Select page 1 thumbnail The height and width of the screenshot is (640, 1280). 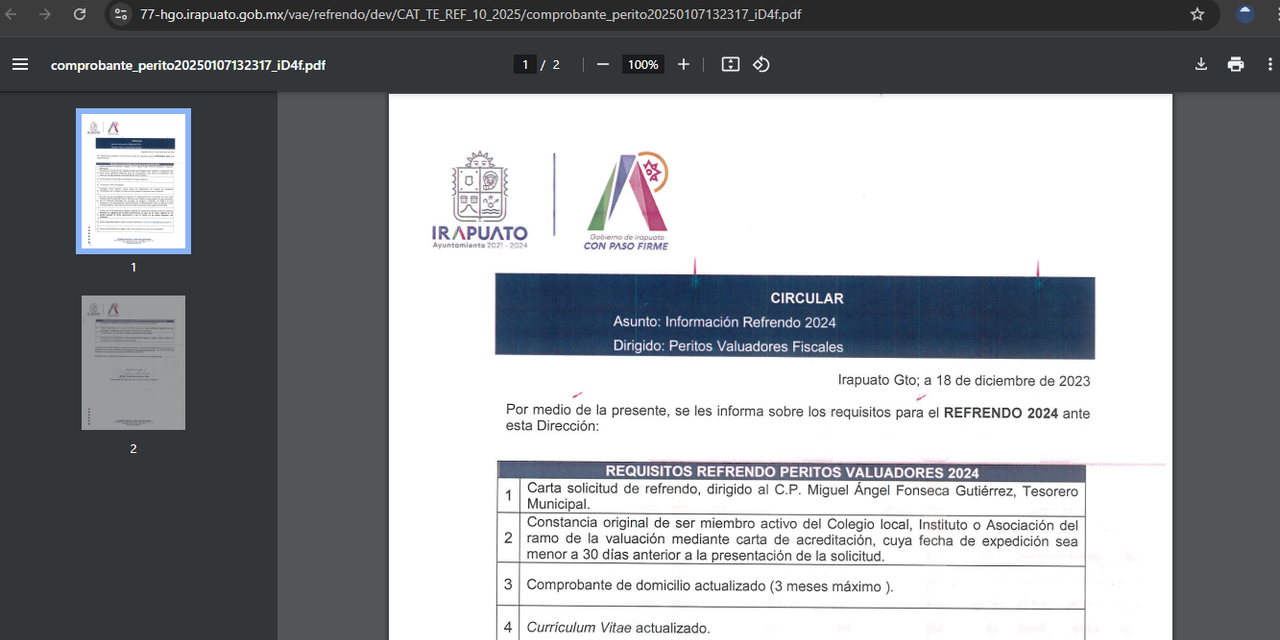point(133,181)
